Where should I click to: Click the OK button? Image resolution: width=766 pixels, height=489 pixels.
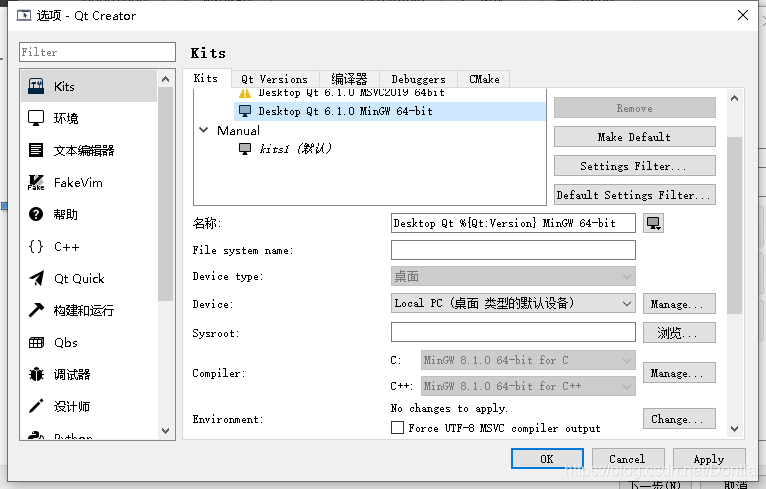point(547,459)
